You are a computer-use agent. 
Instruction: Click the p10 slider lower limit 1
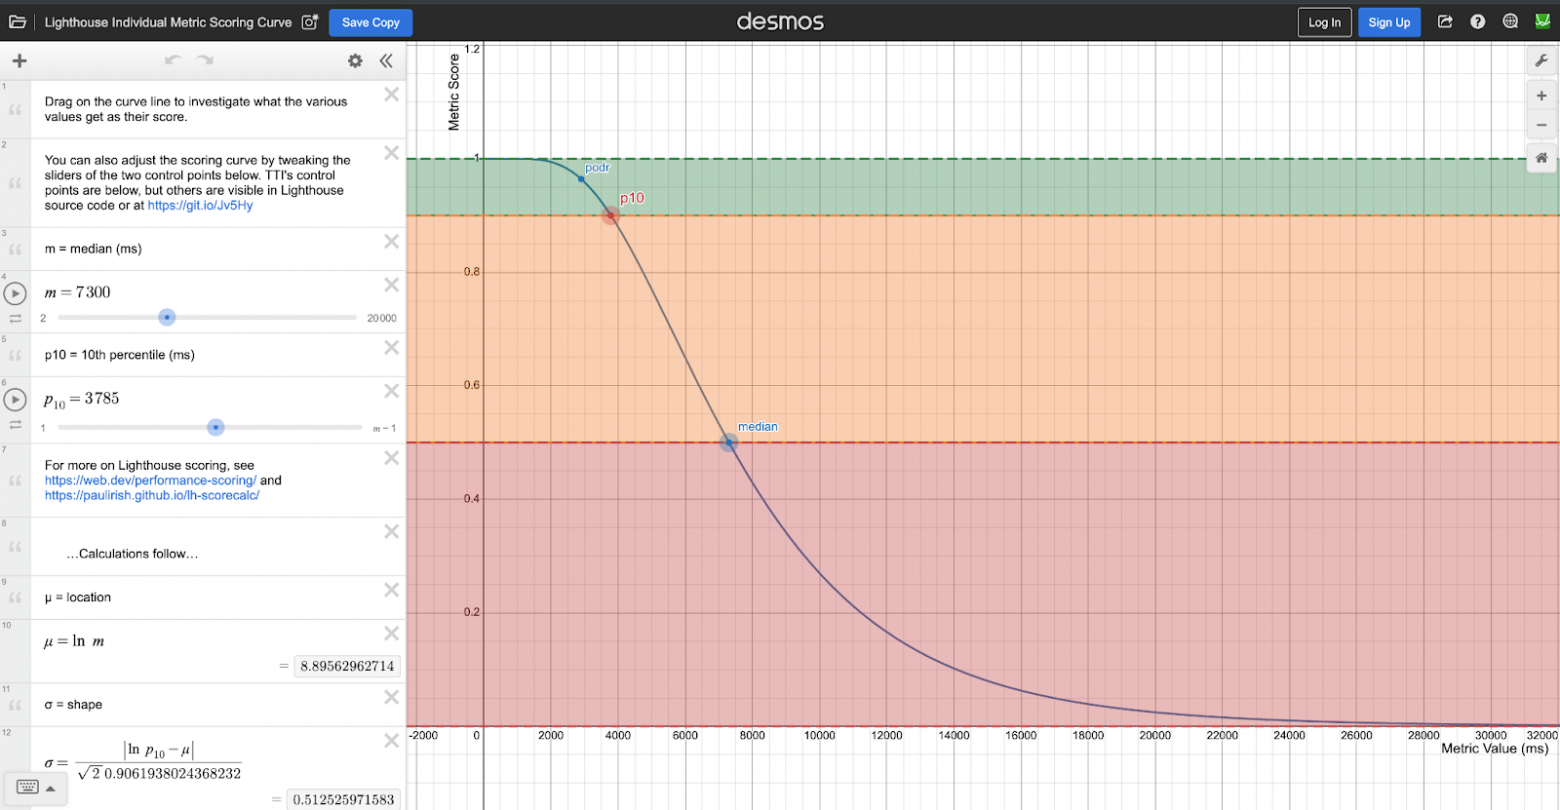(43, 428)
